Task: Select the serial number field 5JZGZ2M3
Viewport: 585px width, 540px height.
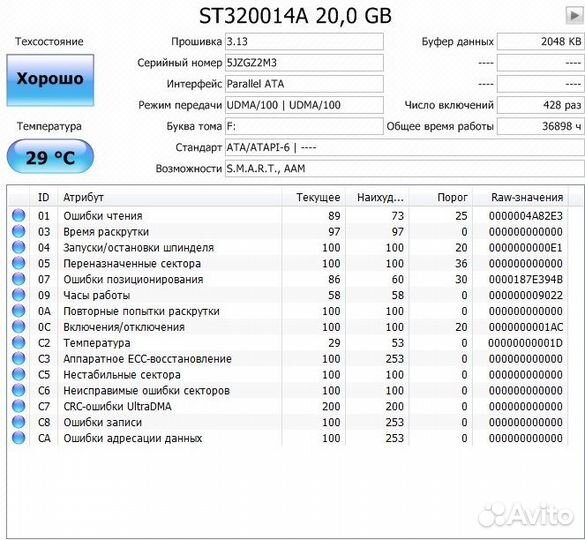Action: pyautogui.click(x=304, y=63)
